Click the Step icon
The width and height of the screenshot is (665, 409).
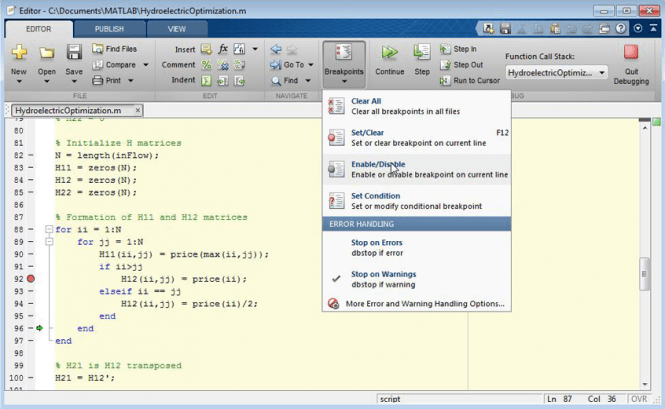pos(422,53)
